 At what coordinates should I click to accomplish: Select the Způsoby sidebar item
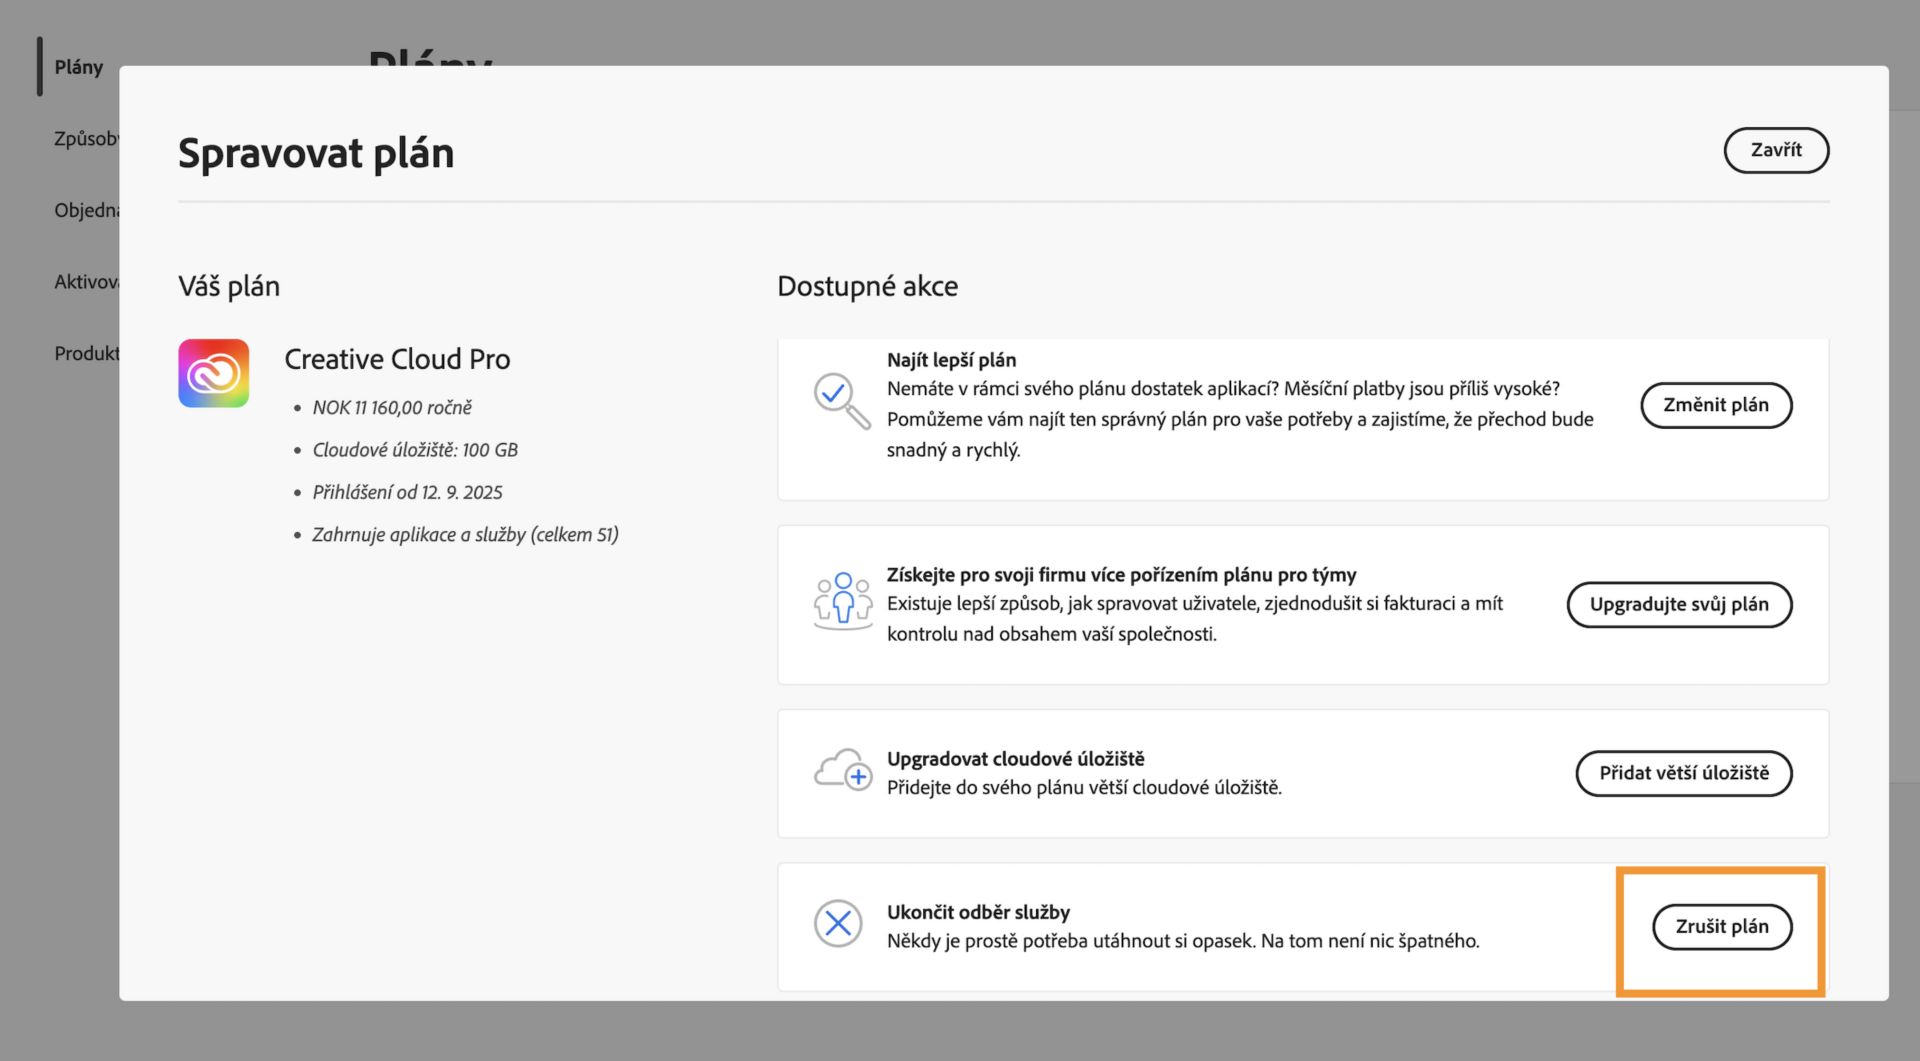click(x=86, y=139)
